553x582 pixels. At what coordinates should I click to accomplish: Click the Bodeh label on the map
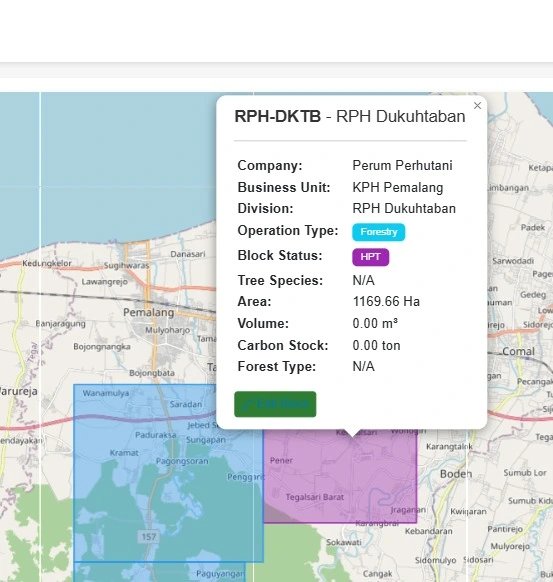[456, 474]
